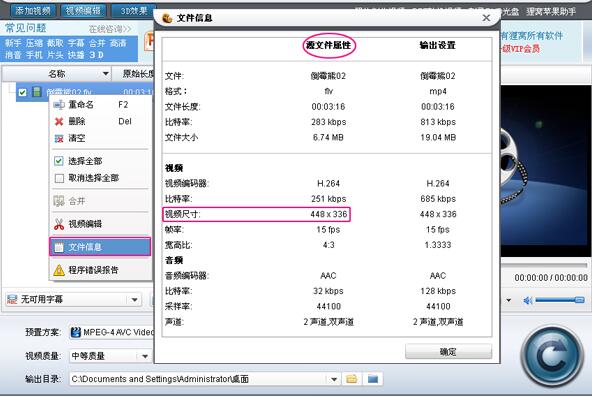This screenshot has height=397, width=592.
Task: Click 选择全部 menu entry
Action: pos(100,161)
